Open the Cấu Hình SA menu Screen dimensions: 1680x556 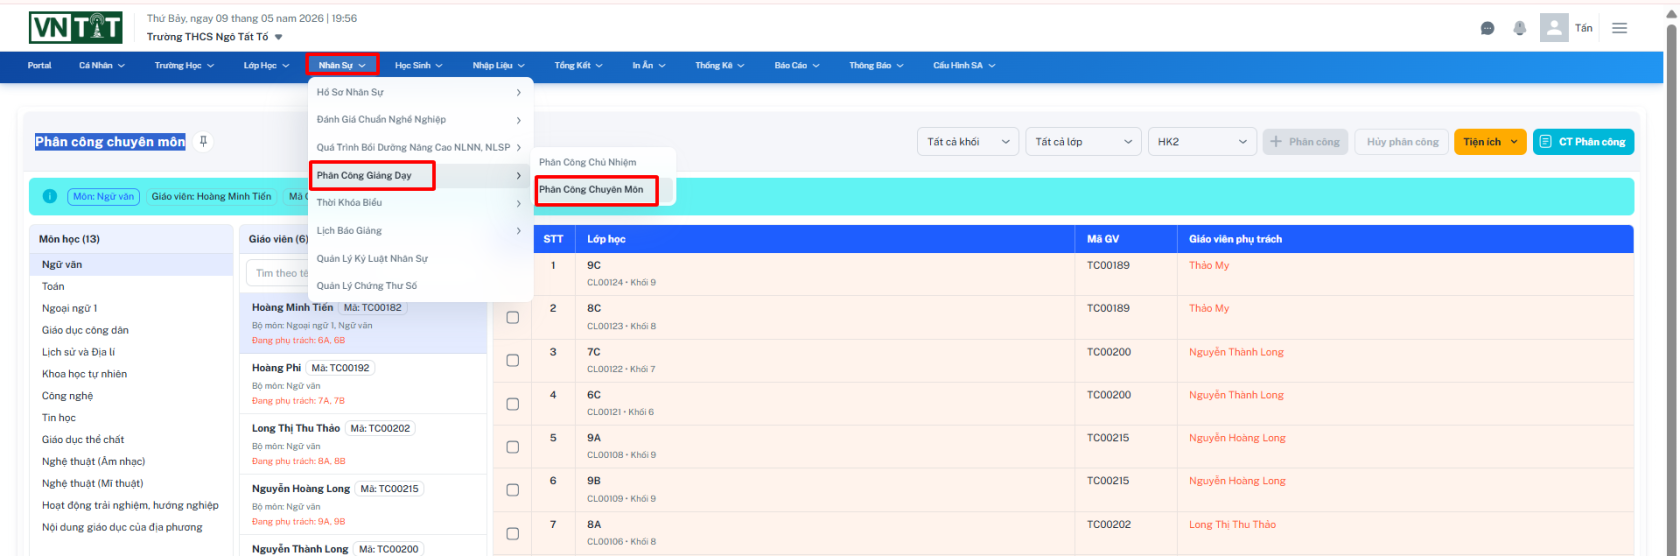point(964,65)
